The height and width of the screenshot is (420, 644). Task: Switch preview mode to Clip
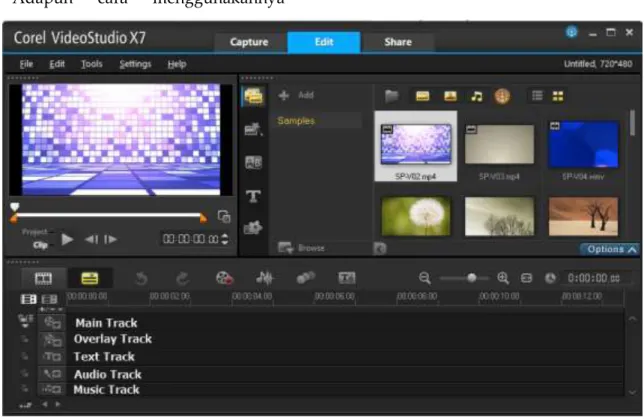point(40,245)
